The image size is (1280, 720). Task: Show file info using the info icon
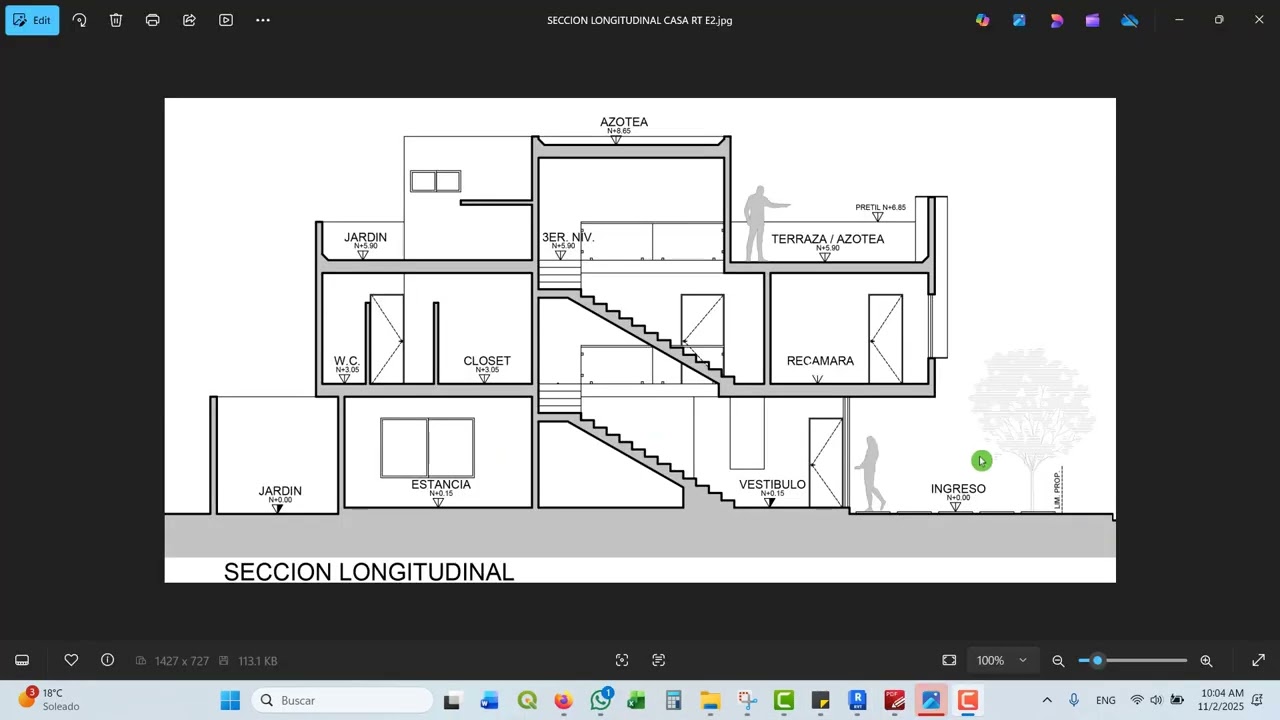tap(108, 660)
